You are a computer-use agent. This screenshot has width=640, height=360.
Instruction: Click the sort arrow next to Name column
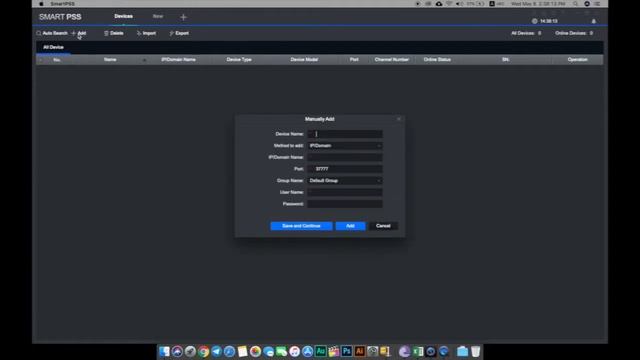pos(144,60)
